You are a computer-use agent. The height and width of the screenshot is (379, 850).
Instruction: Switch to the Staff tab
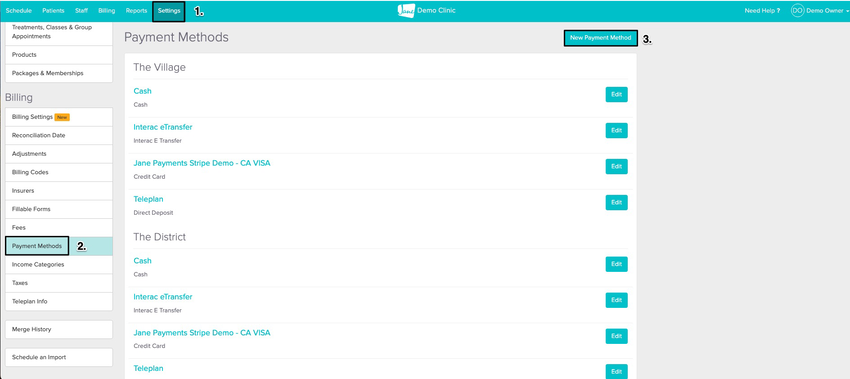tap(81, 11)
